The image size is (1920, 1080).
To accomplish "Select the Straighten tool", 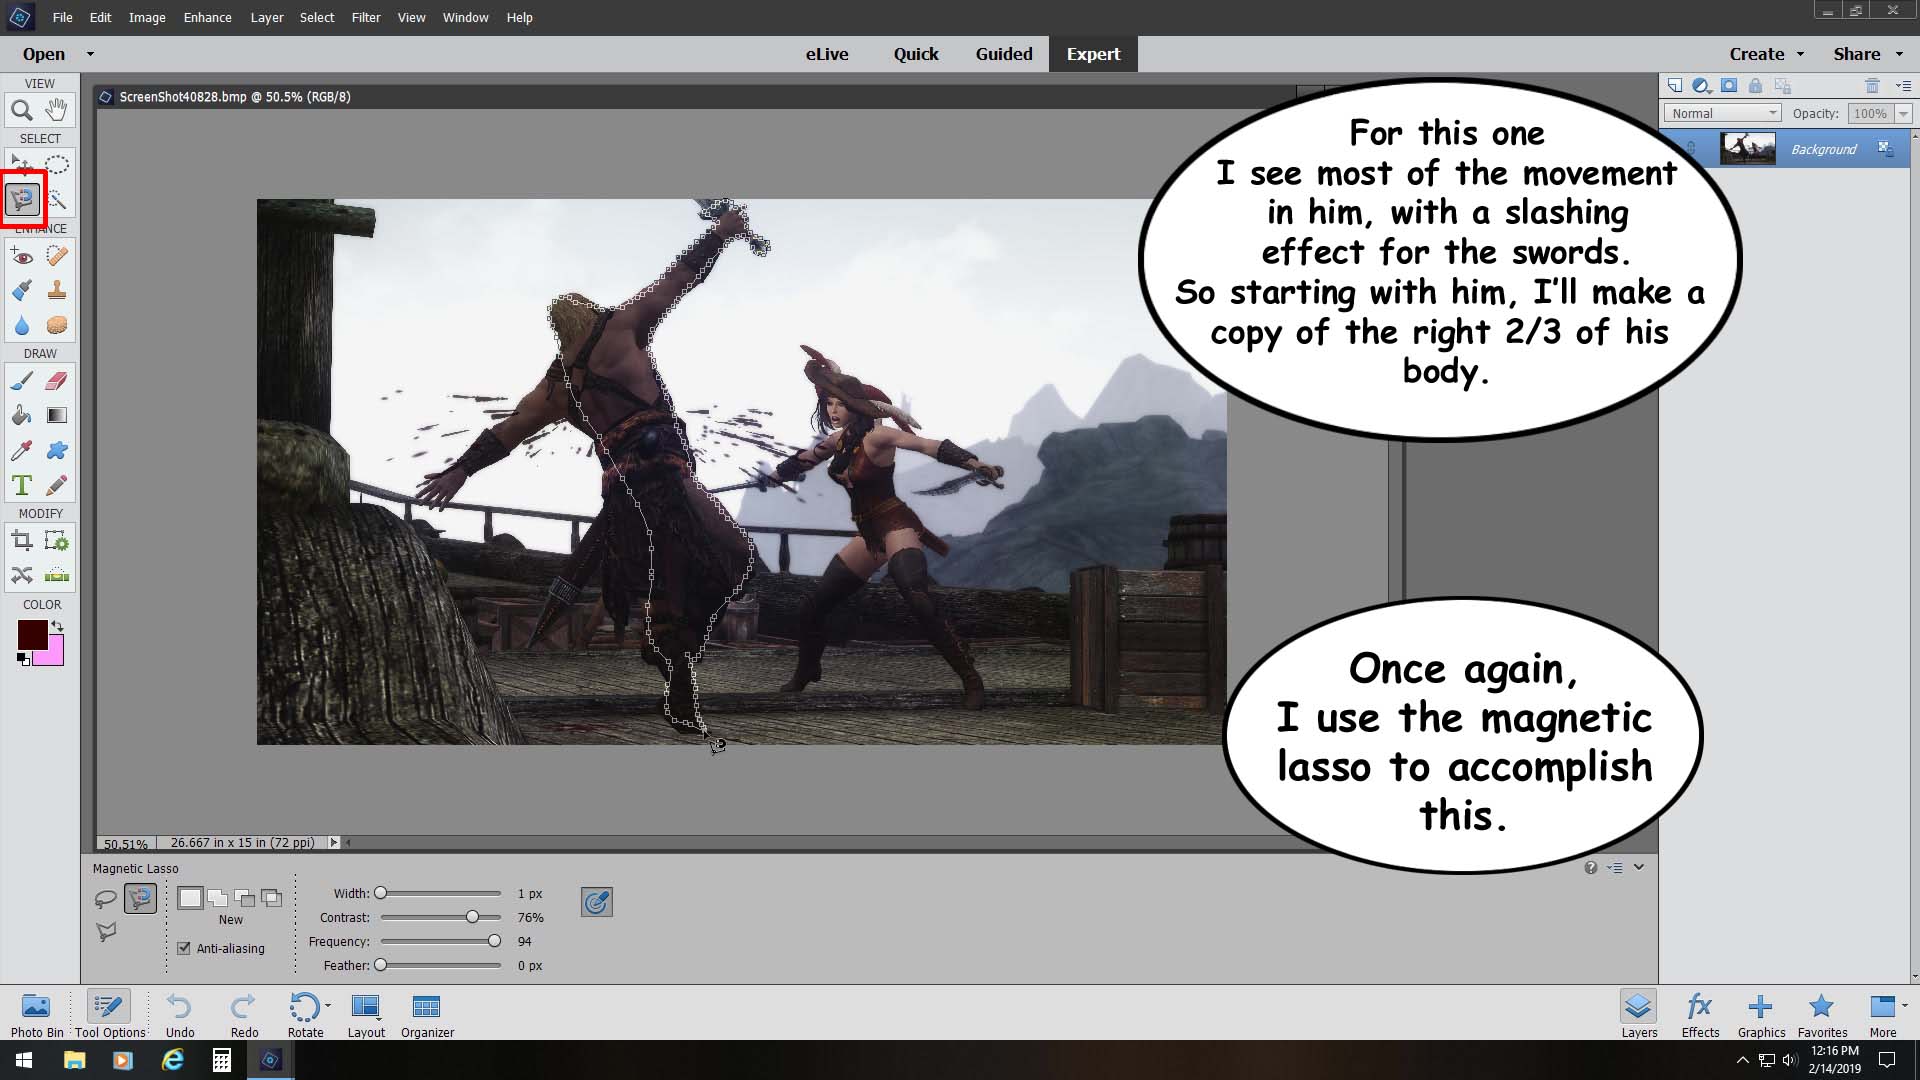I will pos(57,575).
